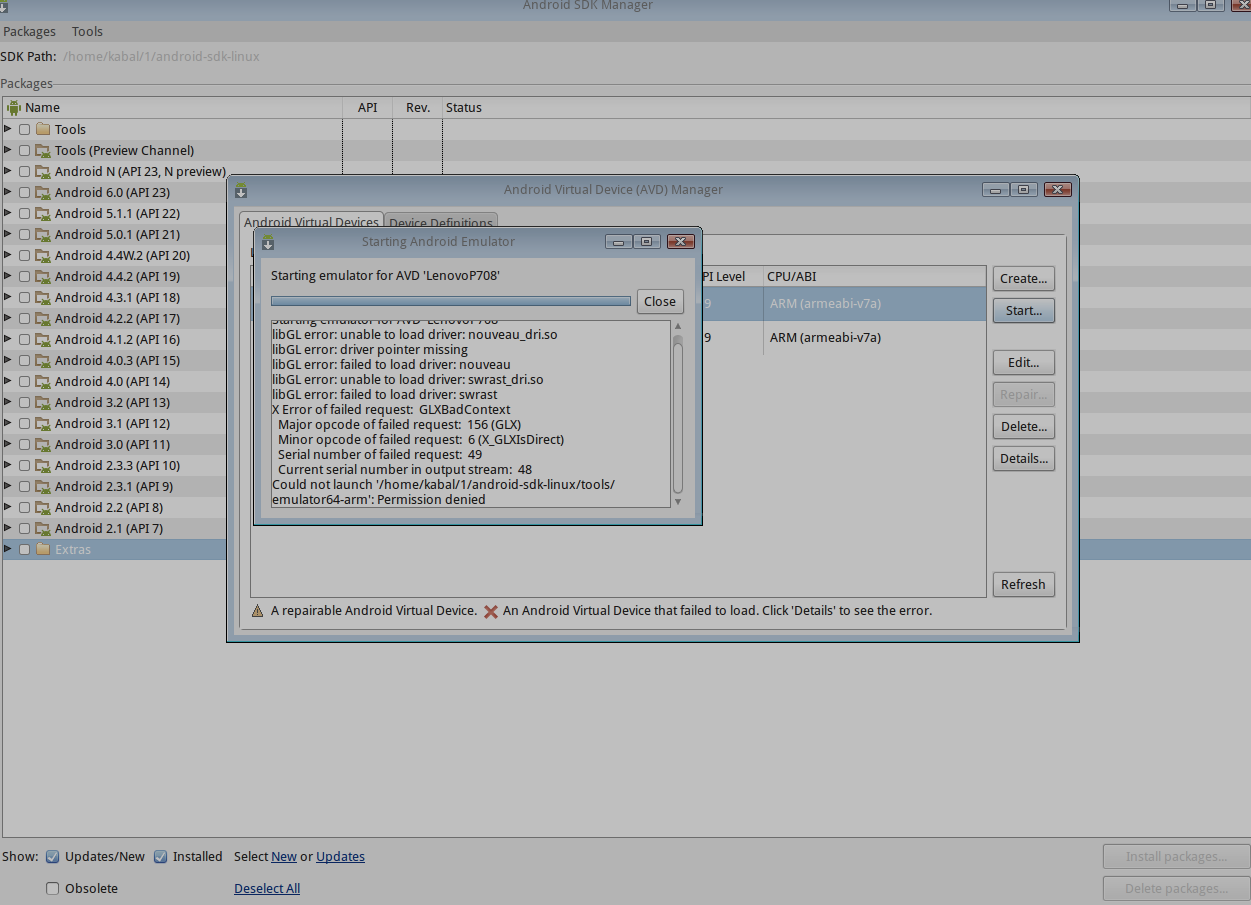Click the Tools folder icon
This screenshot has width=1251, height=905.
tap(43, 129)
